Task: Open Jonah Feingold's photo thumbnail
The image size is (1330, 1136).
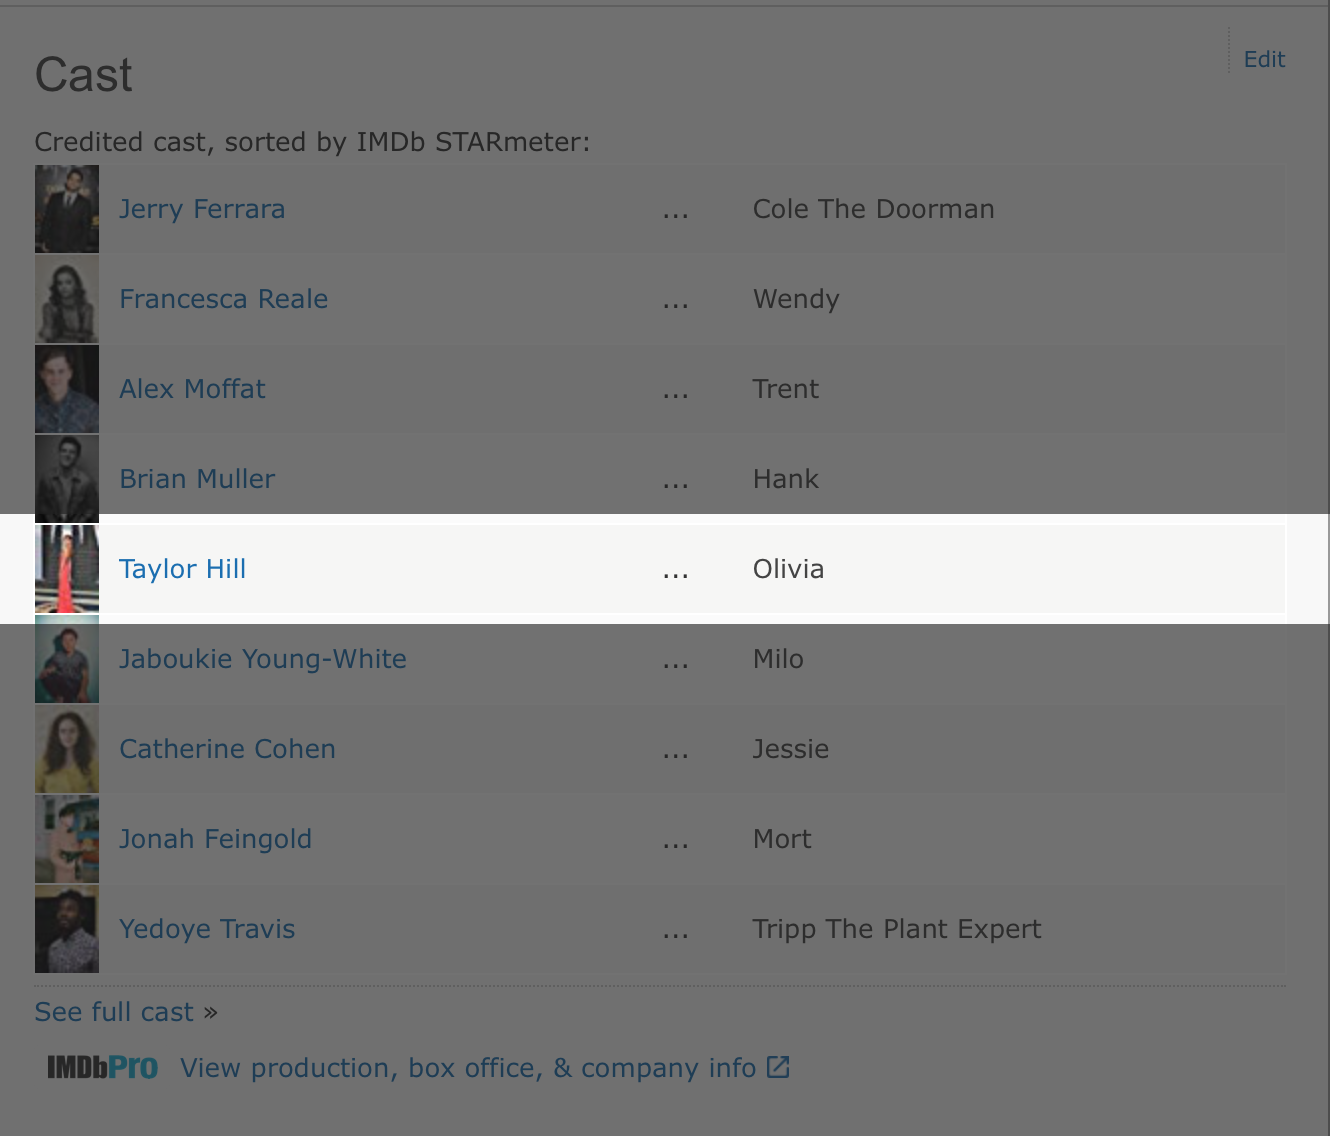Action: [67, 839]
